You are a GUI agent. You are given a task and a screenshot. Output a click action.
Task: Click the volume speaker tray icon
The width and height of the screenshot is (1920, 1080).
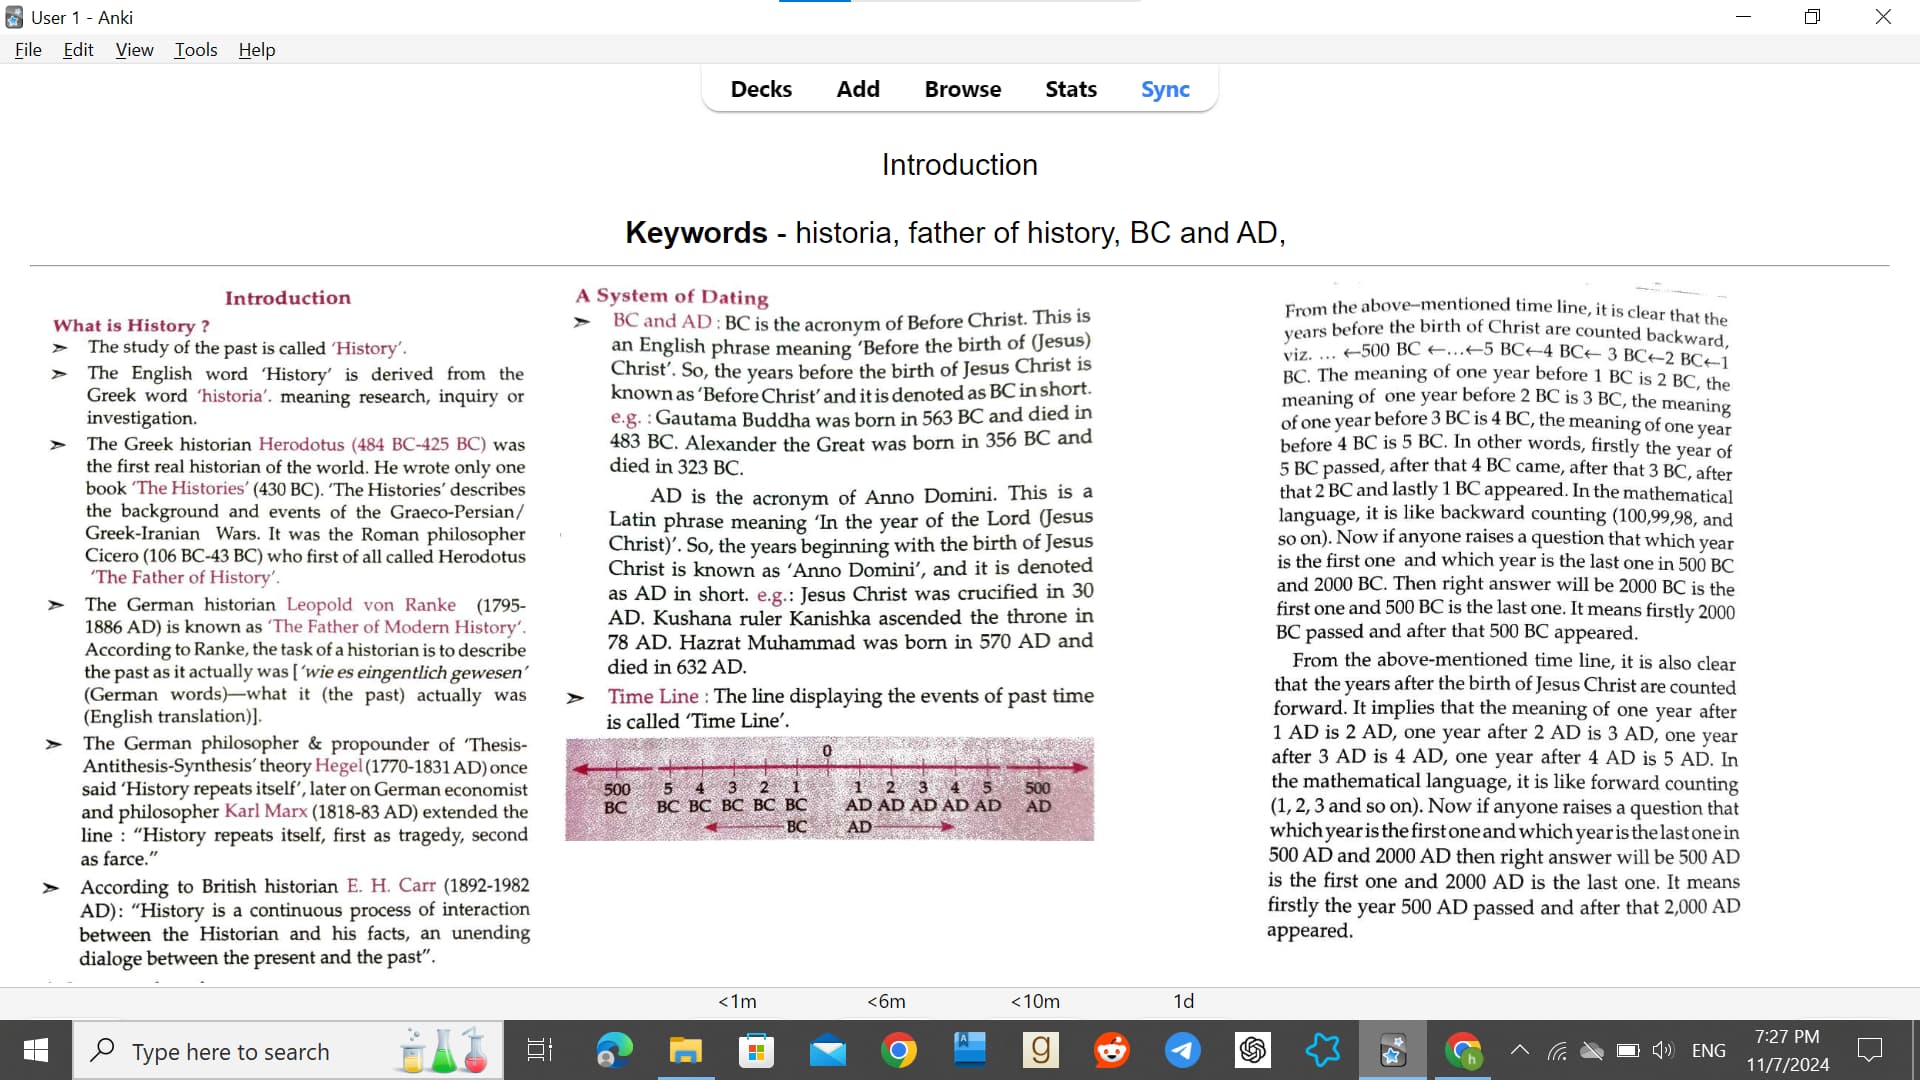[x=1662, y=1050]
